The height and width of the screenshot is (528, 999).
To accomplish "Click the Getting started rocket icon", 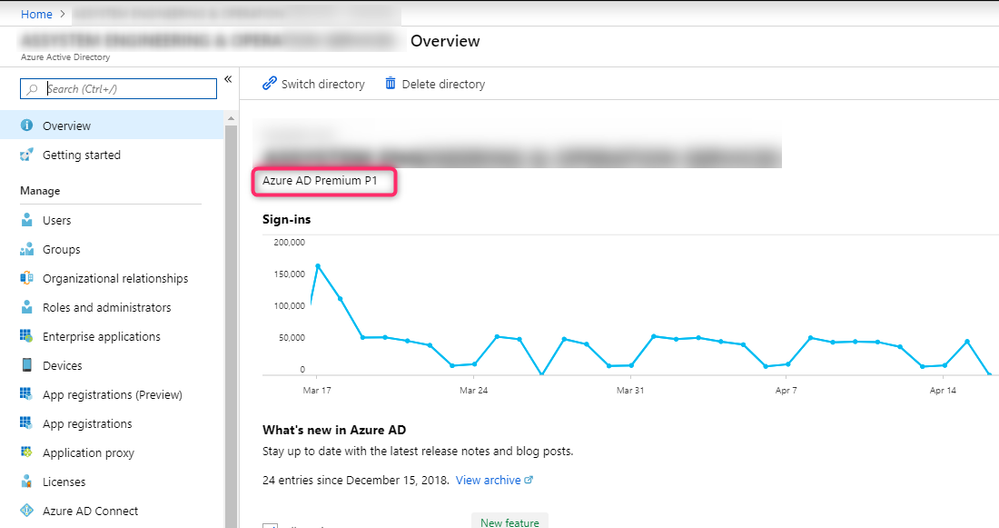I will pos(27,154).
